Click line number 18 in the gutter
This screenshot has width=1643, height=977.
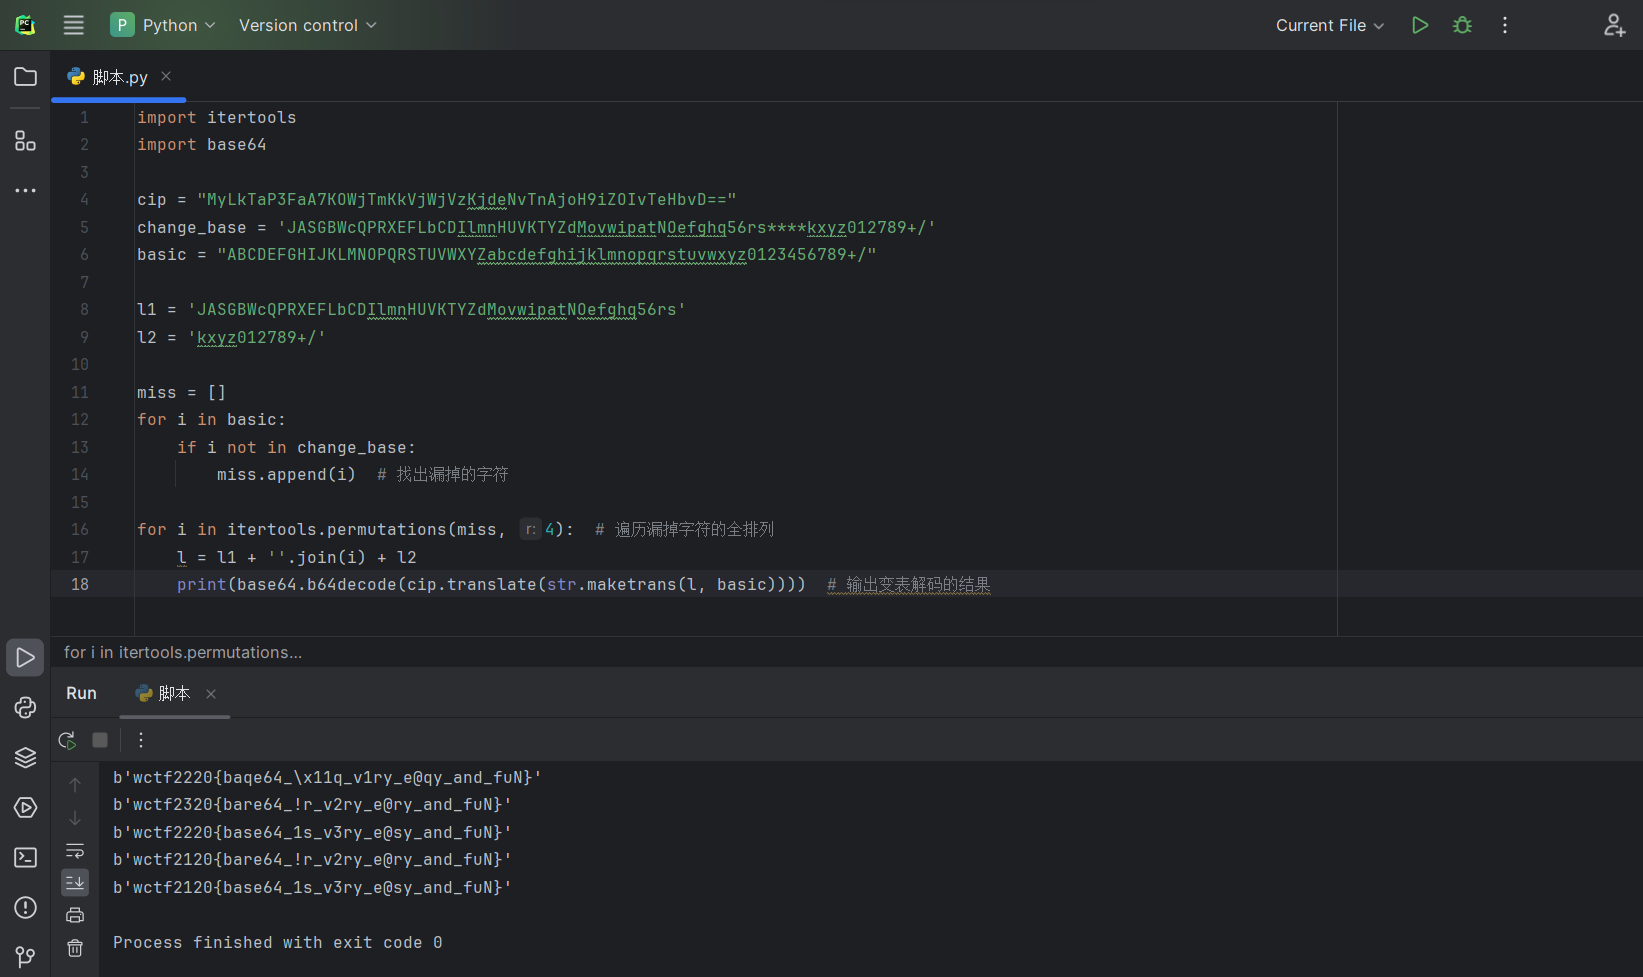pos(80,584)
